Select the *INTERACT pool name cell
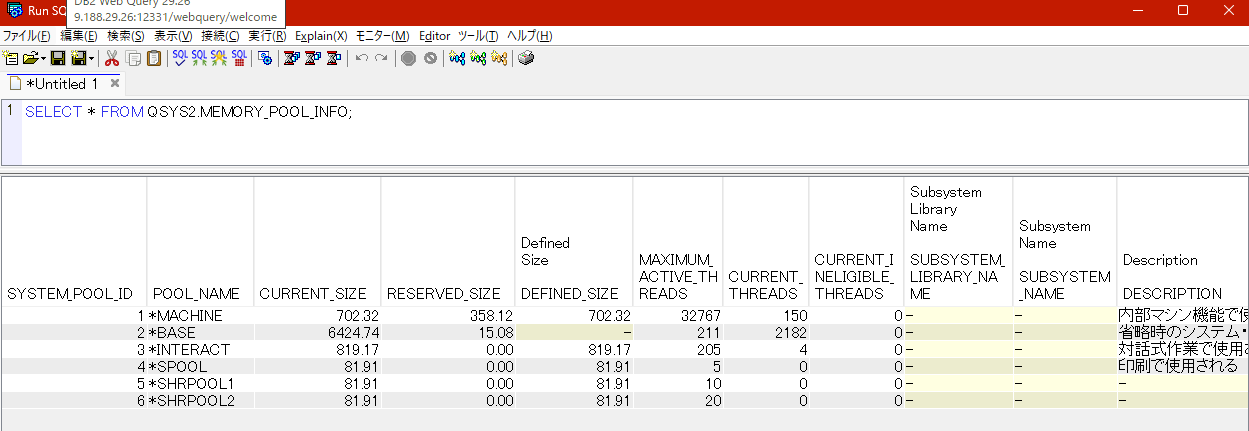The width and height of the screenshot is (1249, 431). point(200,350)
